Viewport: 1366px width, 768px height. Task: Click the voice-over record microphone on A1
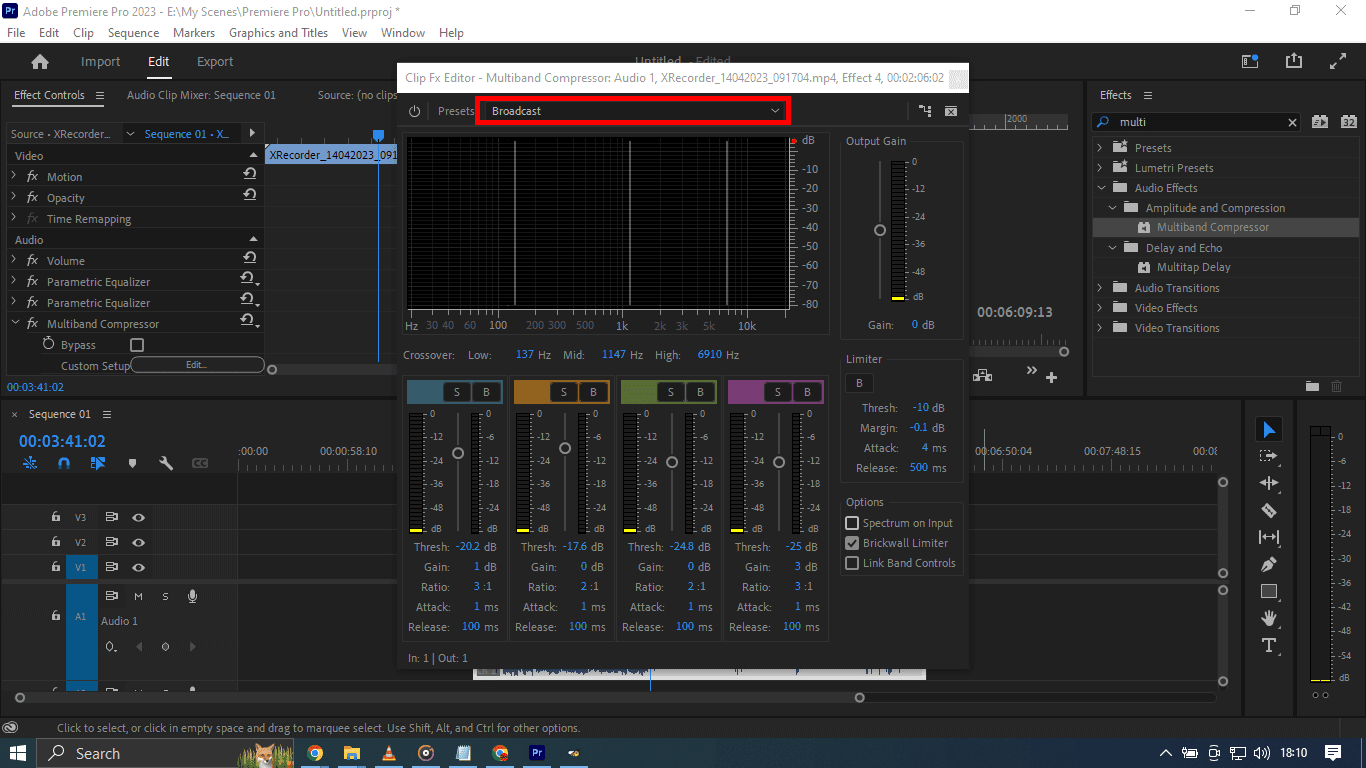coord(192,596)
